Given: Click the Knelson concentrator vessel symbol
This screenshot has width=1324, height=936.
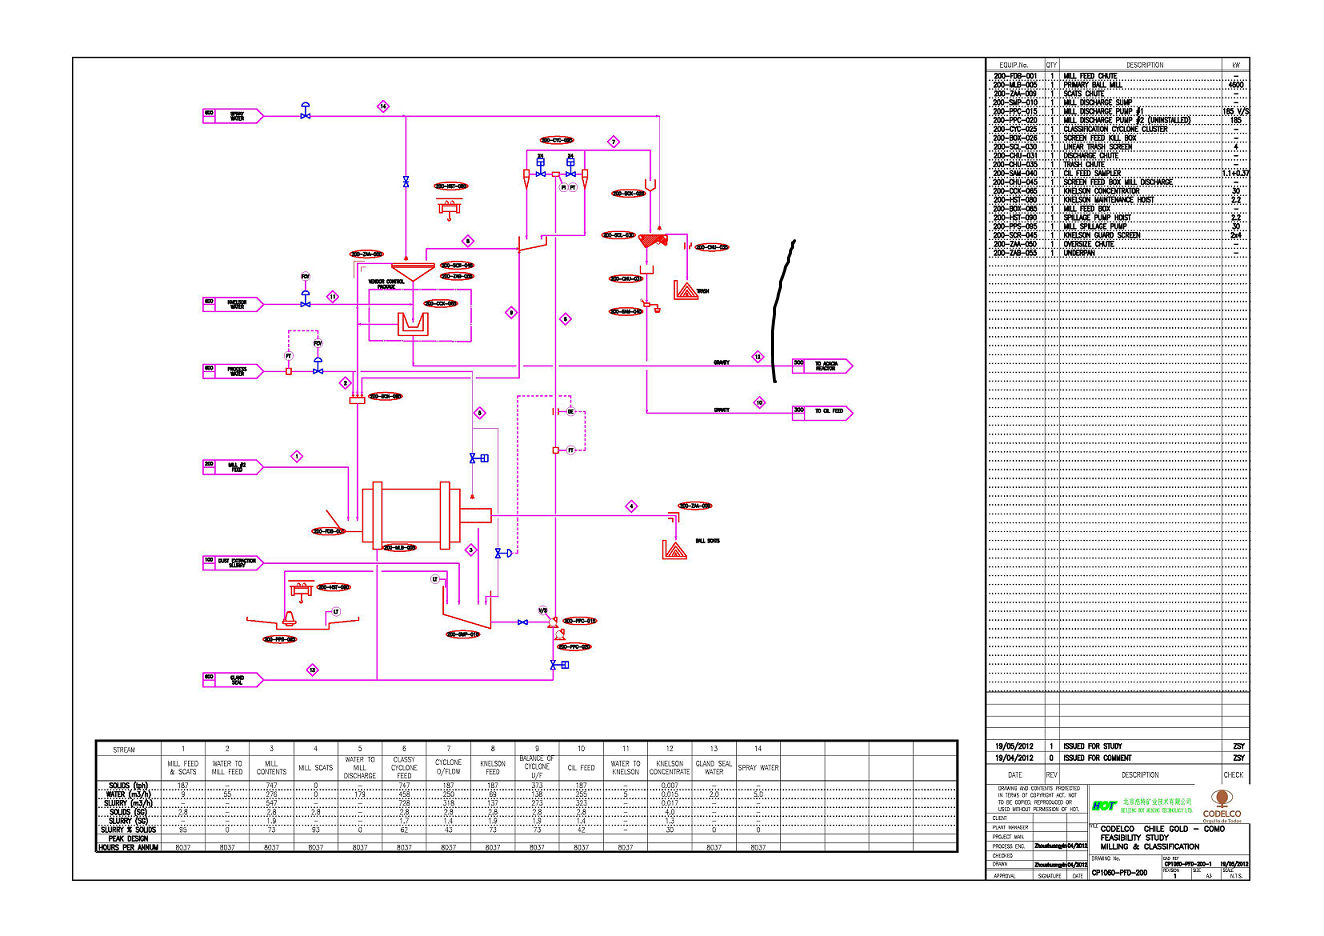Looking at the screenshot, I should pos(411,324).
